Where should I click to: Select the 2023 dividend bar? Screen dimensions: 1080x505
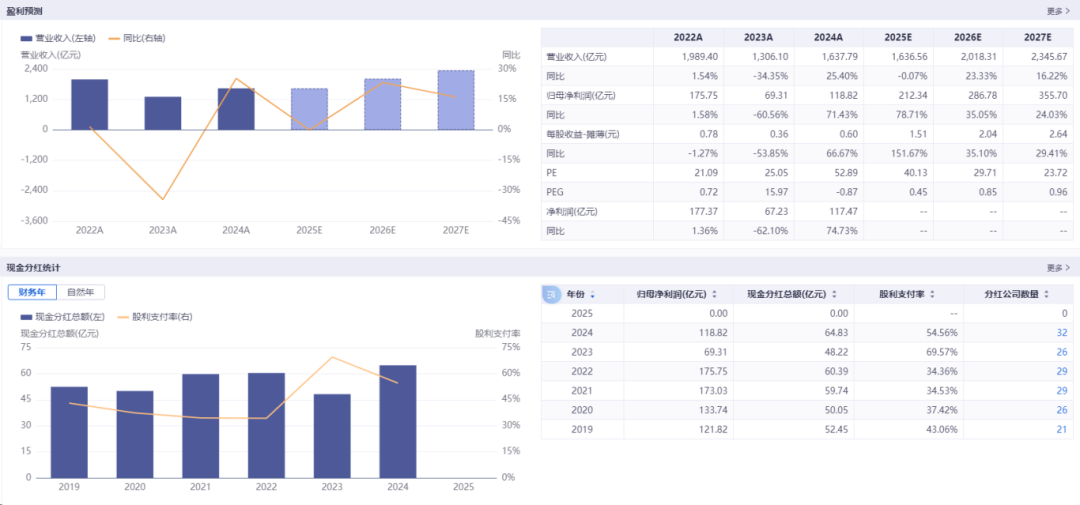pos(332,435)
